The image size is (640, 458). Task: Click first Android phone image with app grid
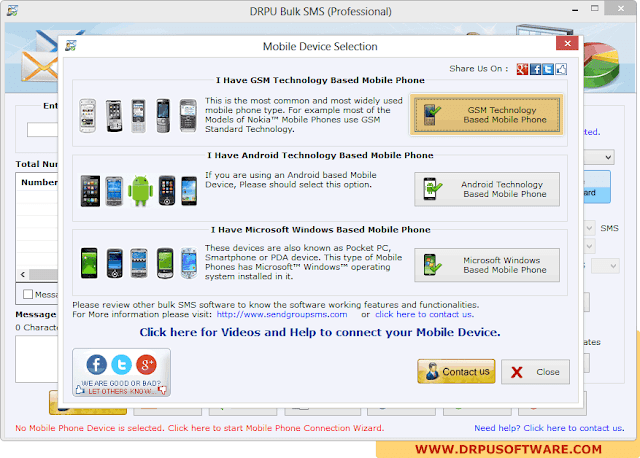[x=90, y=191]
